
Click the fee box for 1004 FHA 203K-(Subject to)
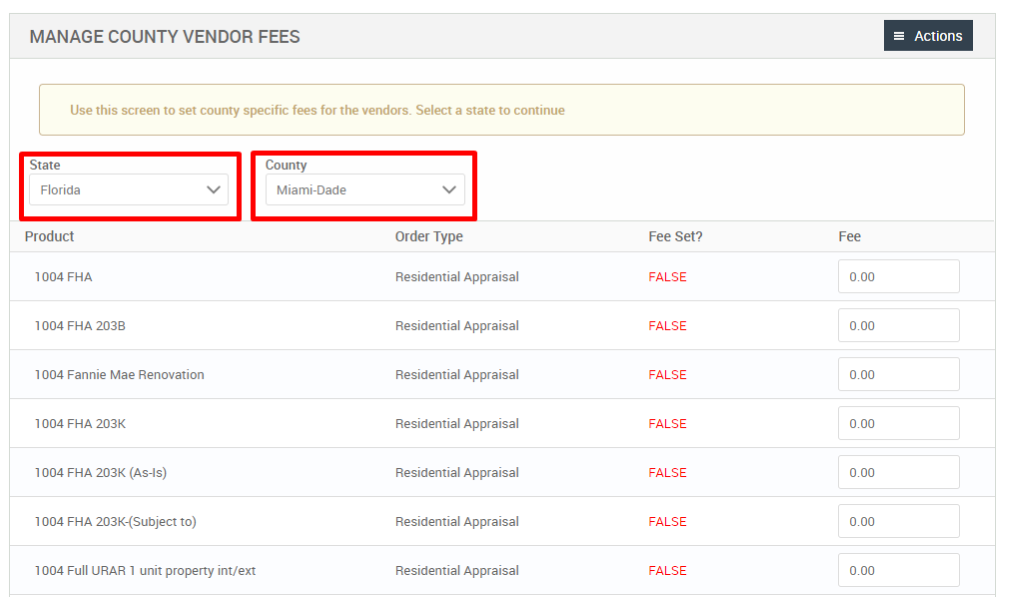(x=898, y=520)
